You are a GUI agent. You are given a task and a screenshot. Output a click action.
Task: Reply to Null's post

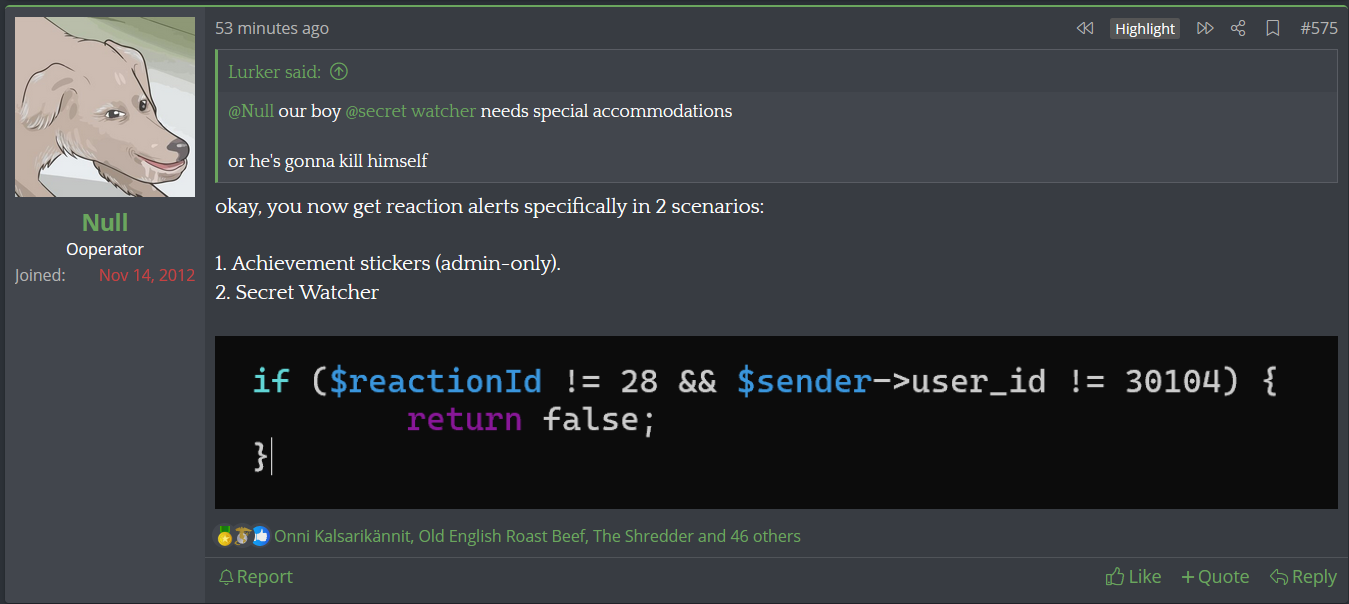click(1303, 577)
